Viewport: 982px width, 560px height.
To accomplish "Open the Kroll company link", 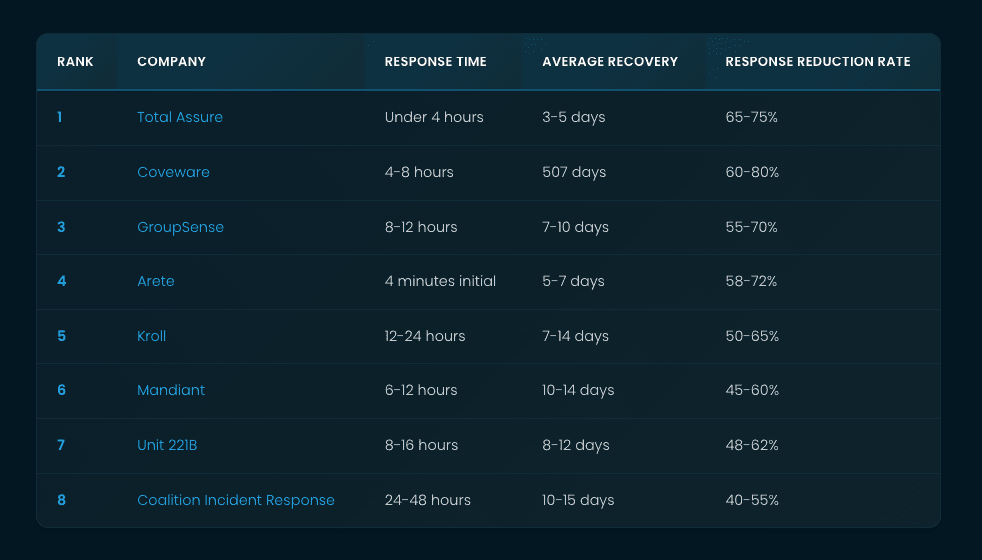I will (152, 336).
